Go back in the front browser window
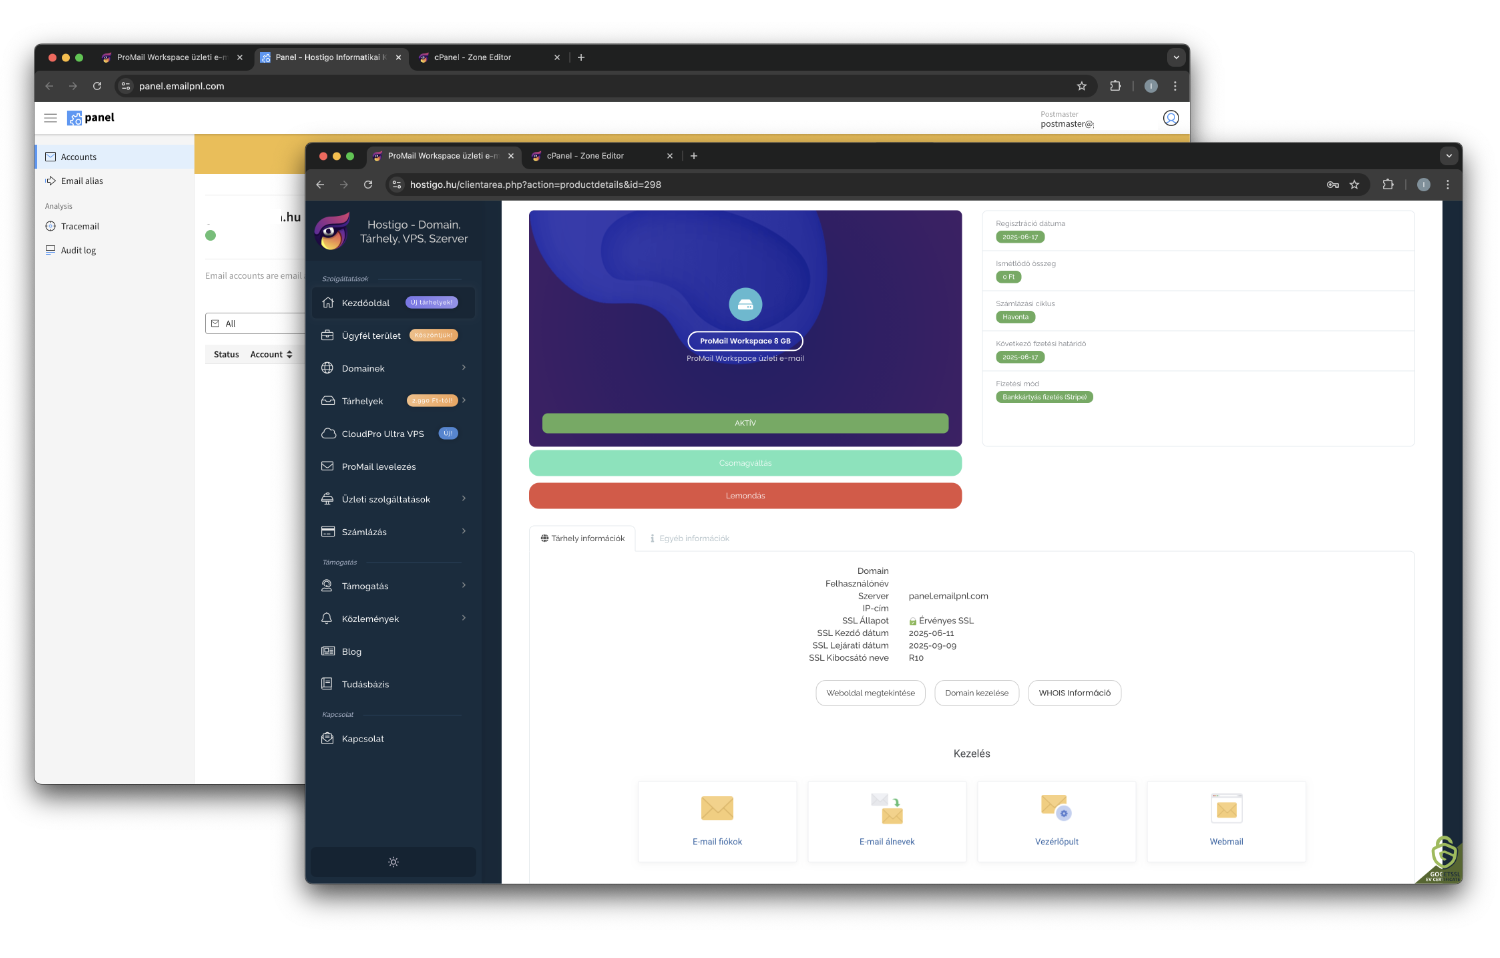This screenshot has height=958, width=1500. (320, 185)
